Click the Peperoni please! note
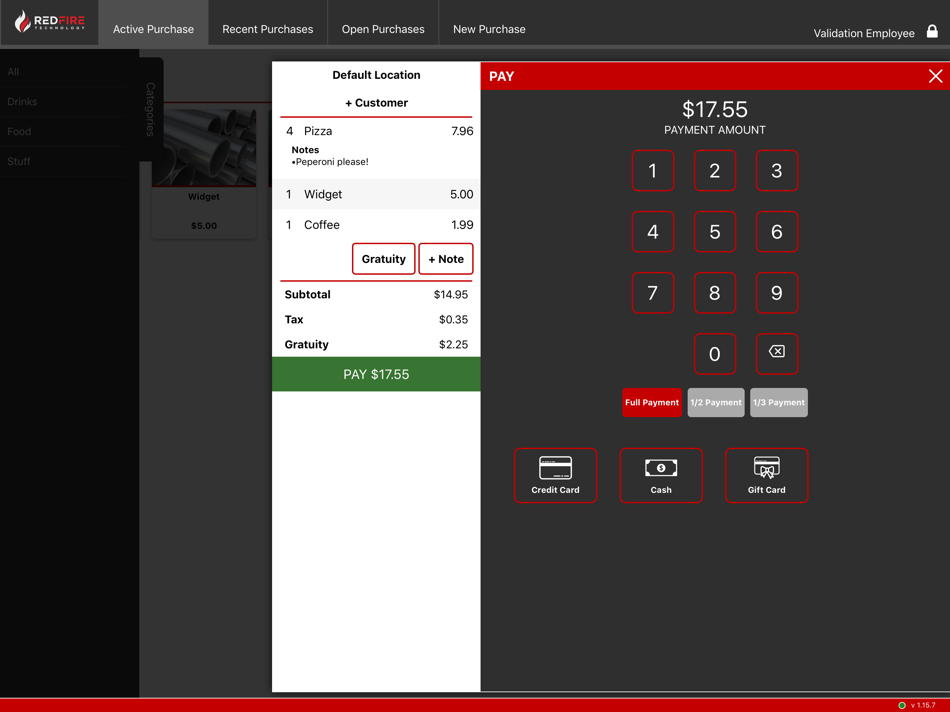 (x=330, y=162)
